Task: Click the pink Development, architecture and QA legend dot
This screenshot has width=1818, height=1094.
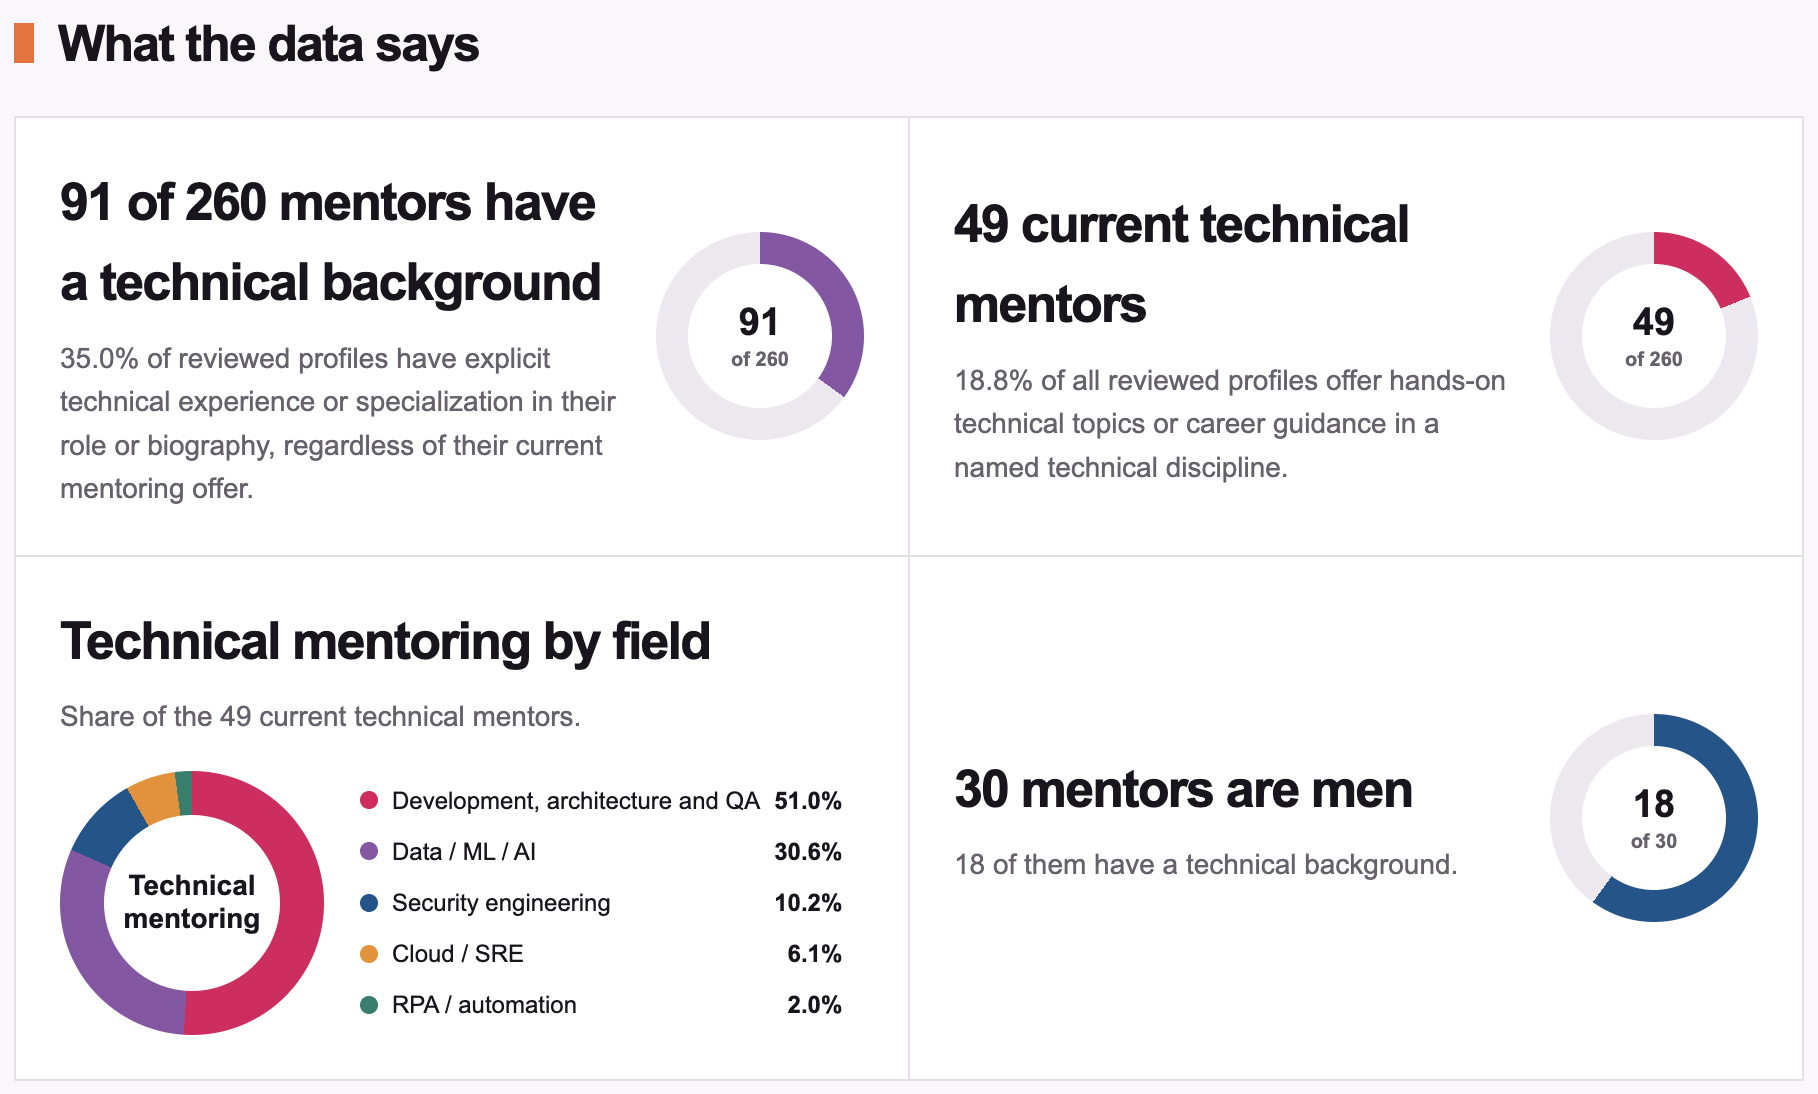Action: tap(369, 800)
